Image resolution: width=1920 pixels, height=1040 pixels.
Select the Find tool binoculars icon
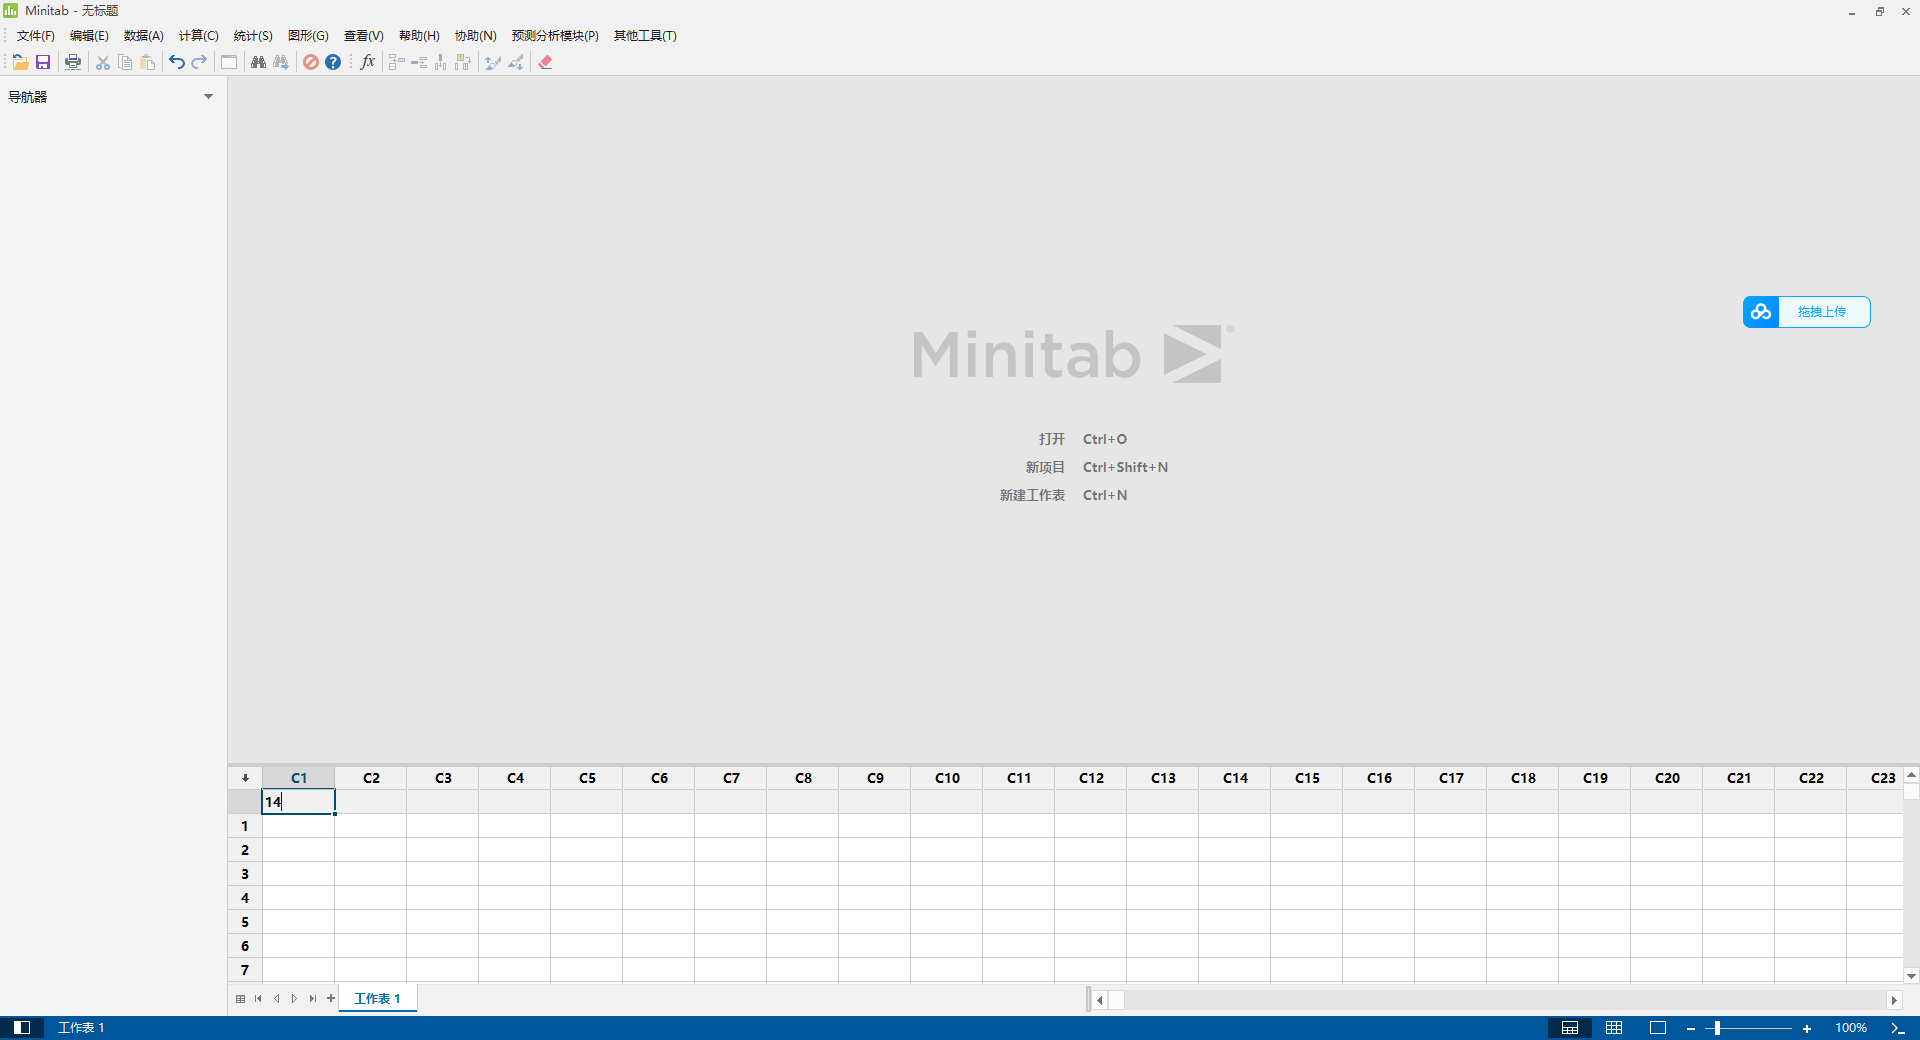point(258,62)
